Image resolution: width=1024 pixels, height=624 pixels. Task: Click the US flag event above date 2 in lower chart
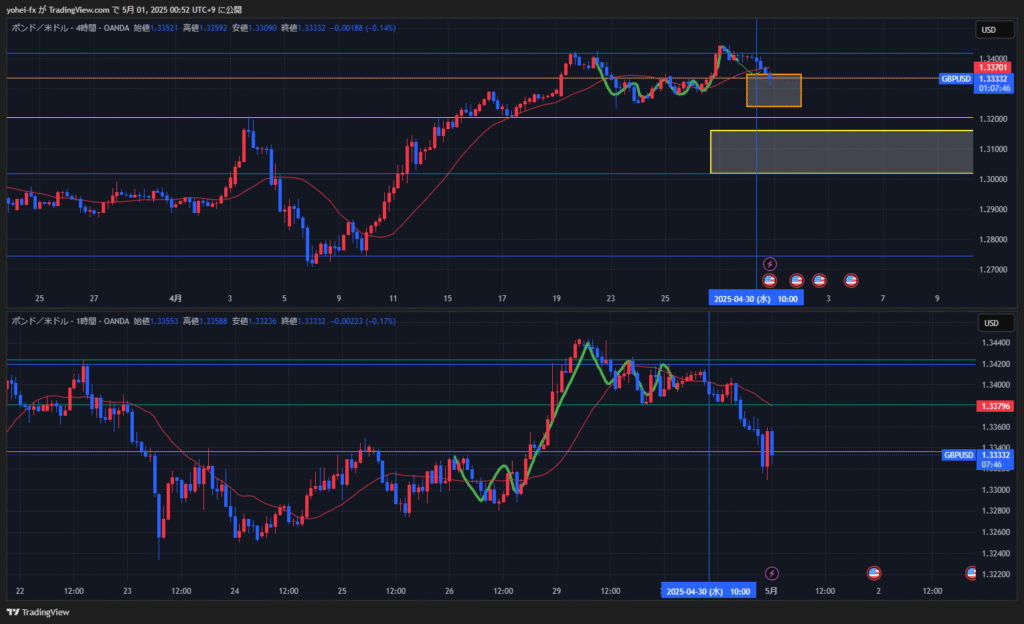click(x=874, y=573)
